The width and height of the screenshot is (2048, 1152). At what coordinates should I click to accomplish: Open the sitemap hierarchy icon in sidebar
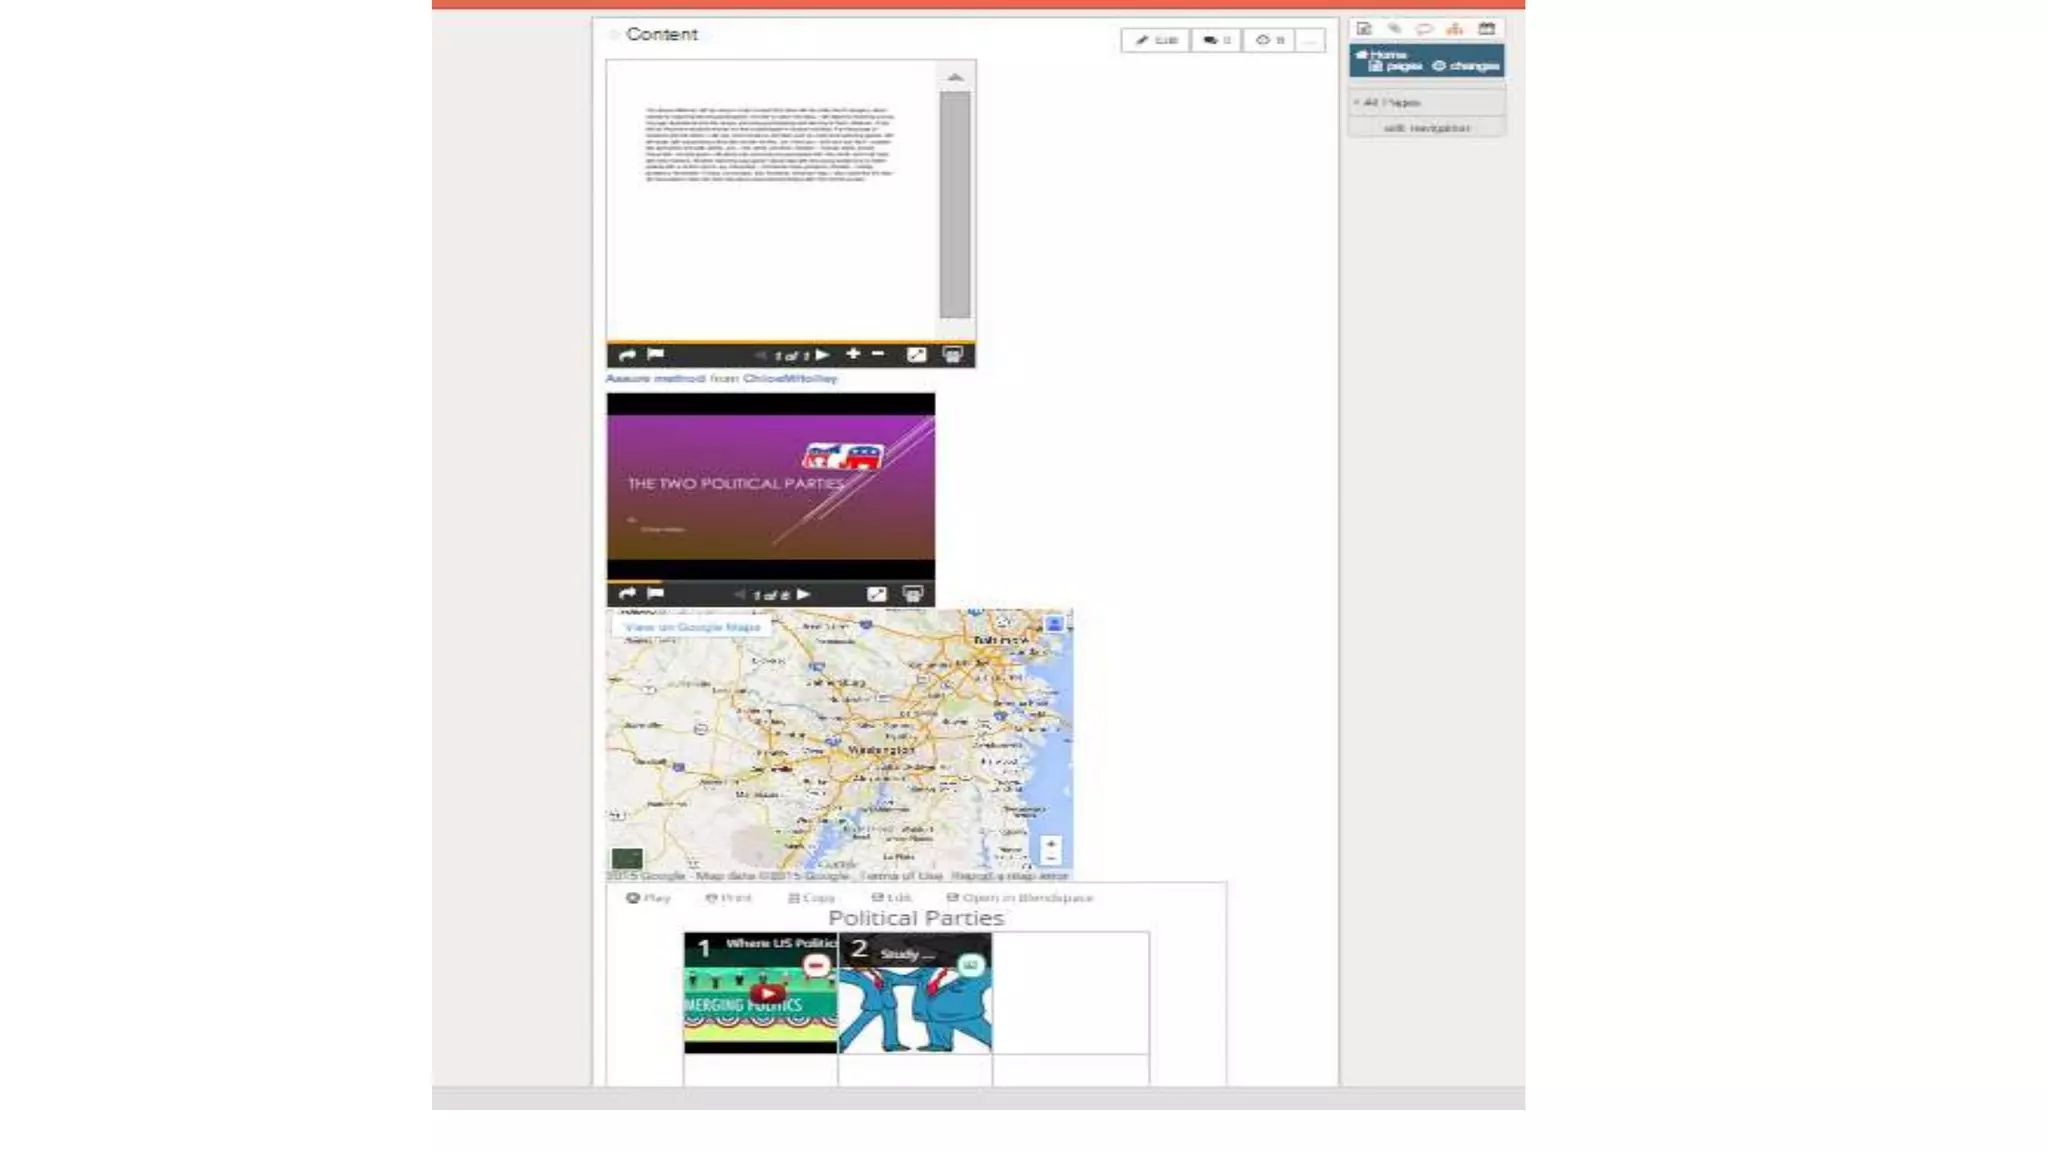point(1455,28)
